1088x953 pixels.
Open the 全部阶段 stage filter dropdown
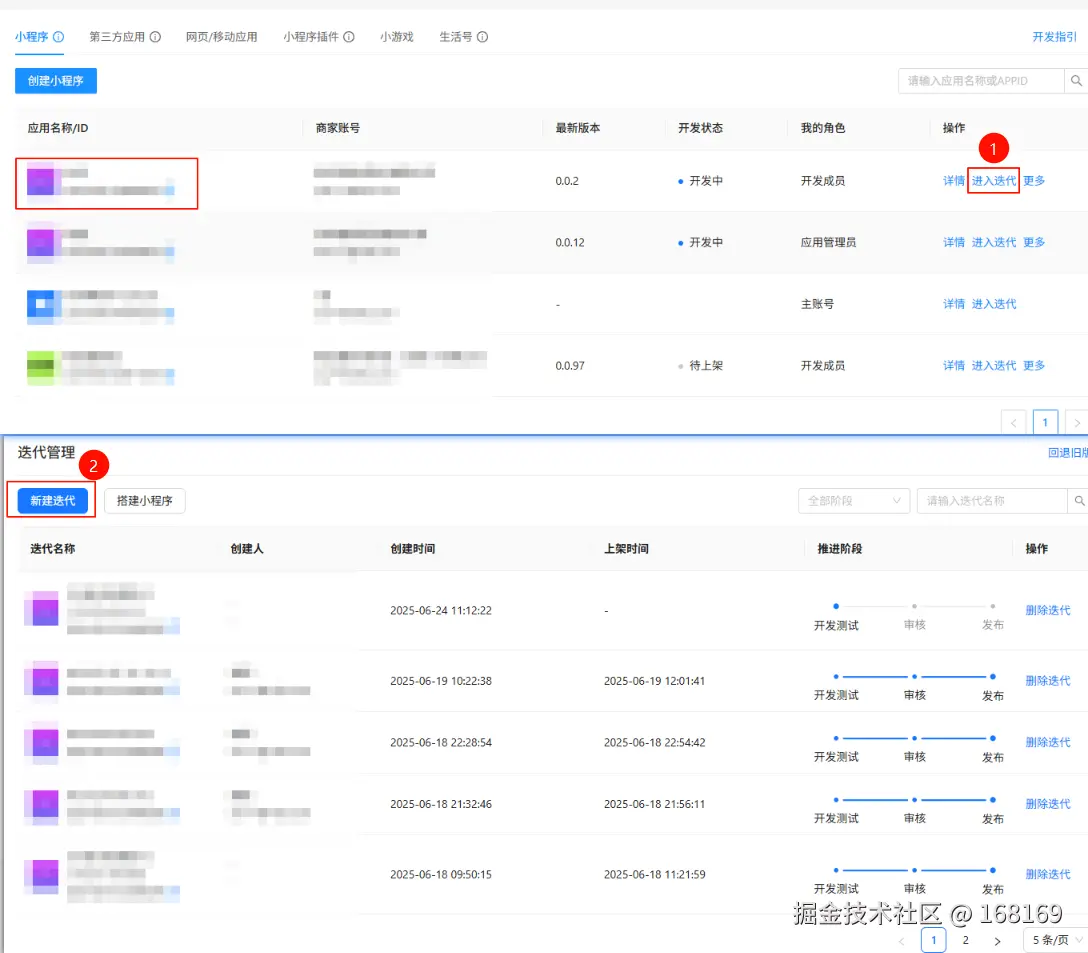pos(853,500)
